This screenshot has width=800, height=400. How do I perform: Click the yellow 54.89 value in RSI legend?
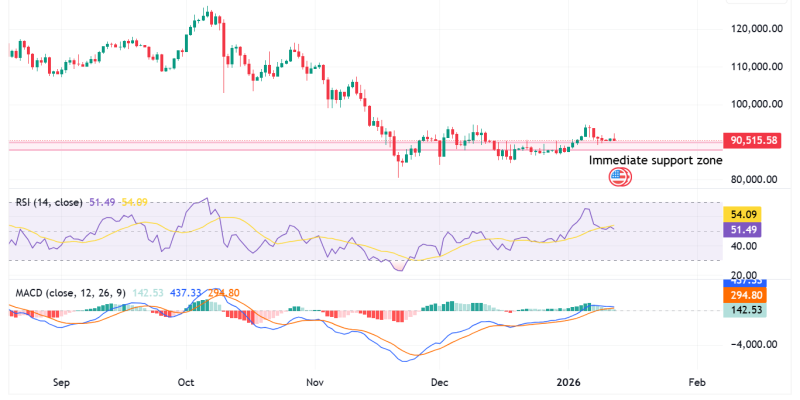tap(135, 202)
